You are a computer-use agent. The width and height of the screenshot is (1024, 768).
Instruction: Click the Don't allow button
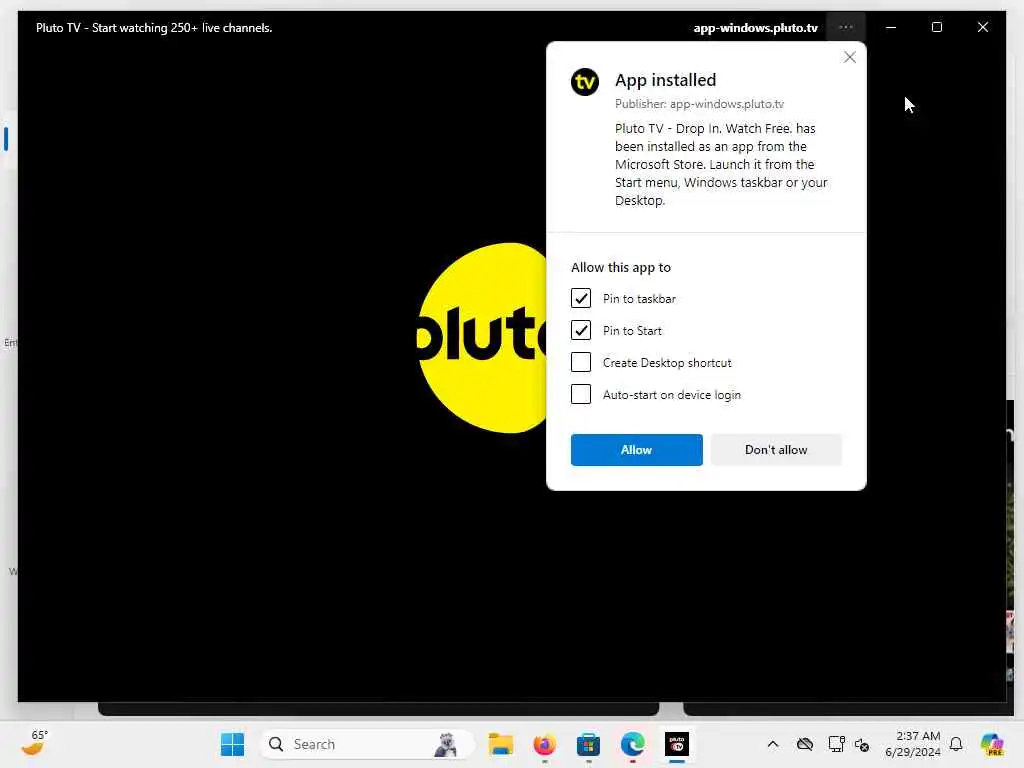tap(776, 450)
